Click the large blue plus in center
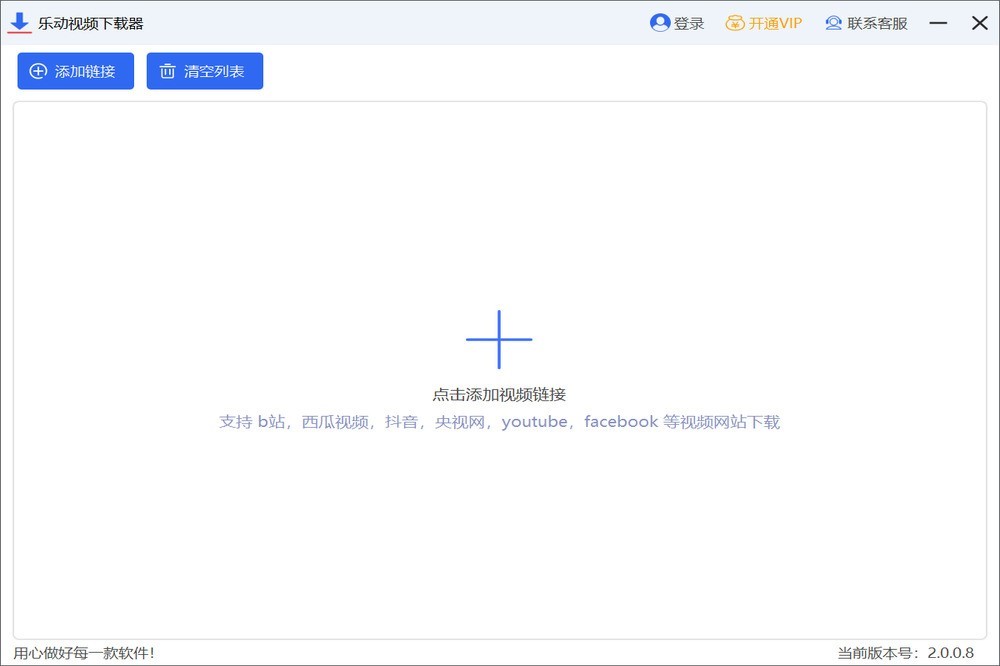Screen dimensions: 1000x666 point(499,339)
